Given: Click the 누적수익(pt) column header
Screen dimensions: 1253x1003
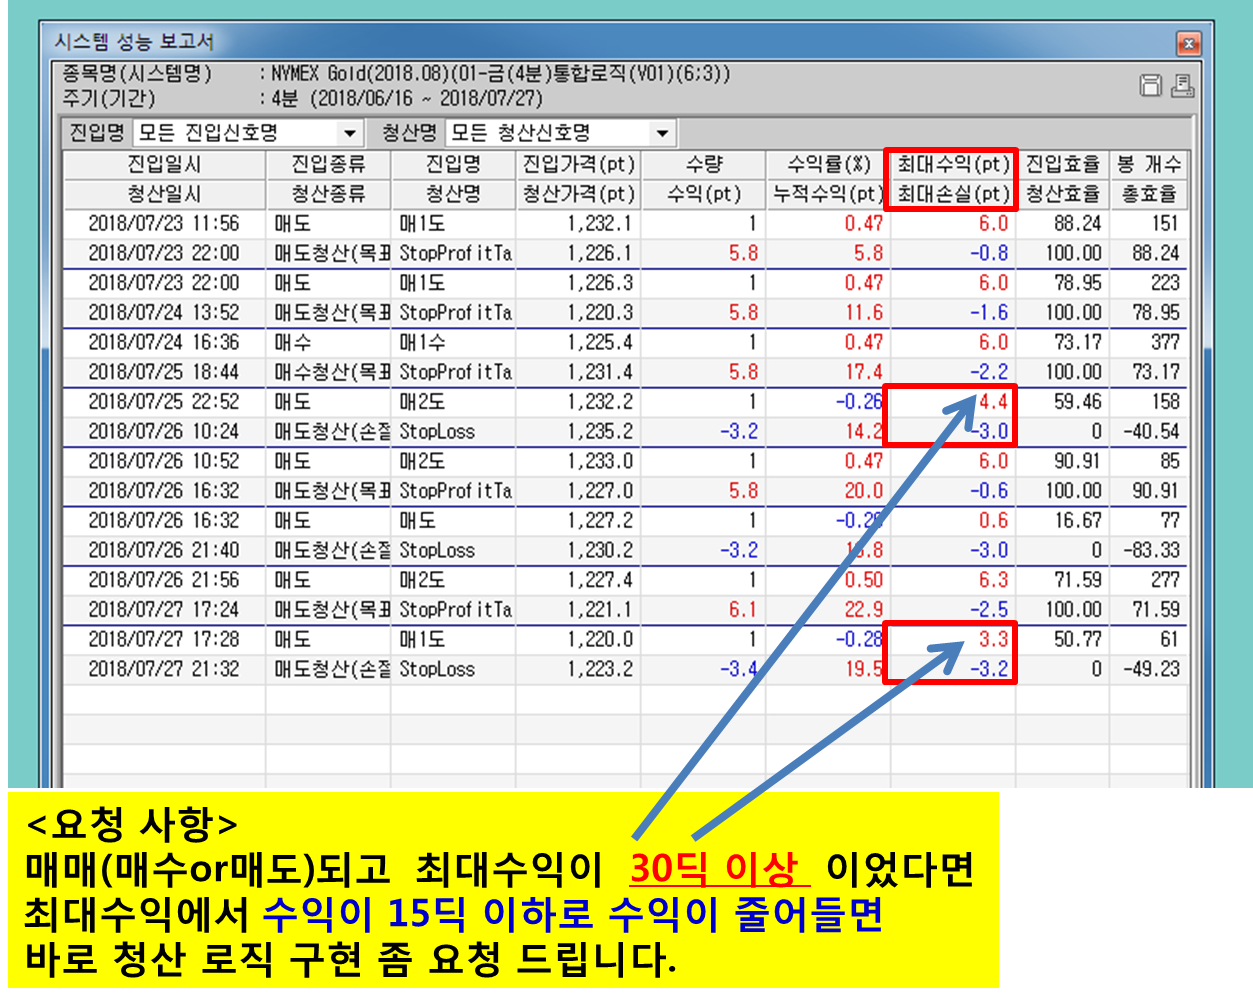Looking at the screenshot, I should point(827,194).
